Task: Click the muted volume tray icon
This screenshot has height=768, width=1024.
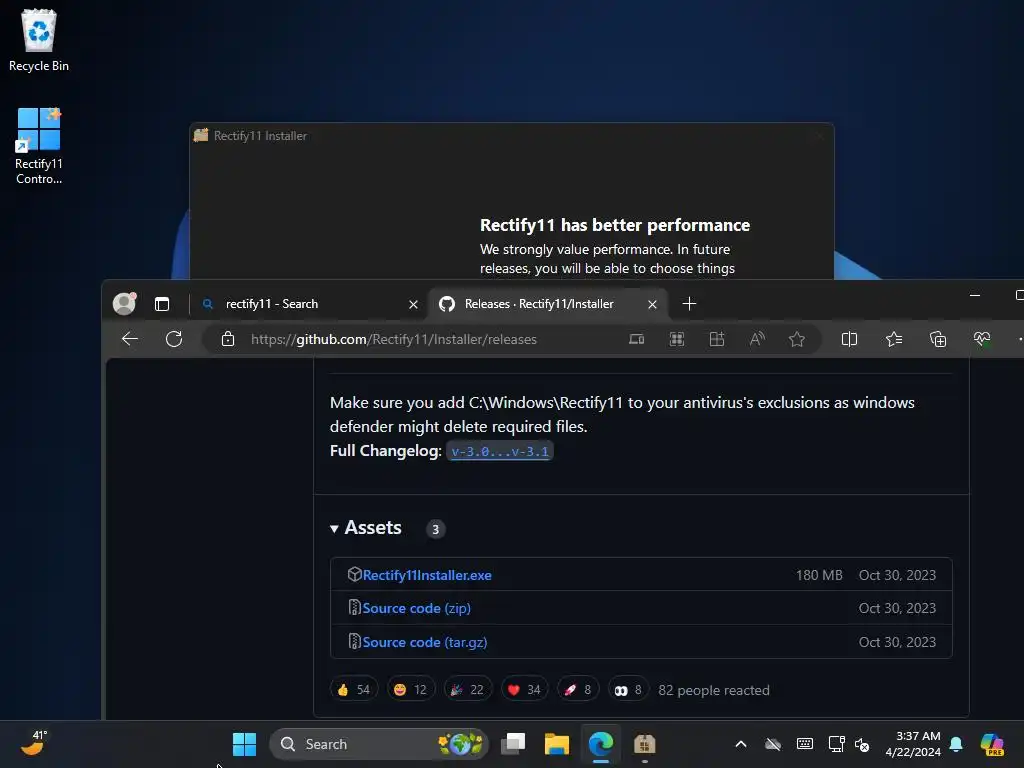Action: (x=862, y=744)
